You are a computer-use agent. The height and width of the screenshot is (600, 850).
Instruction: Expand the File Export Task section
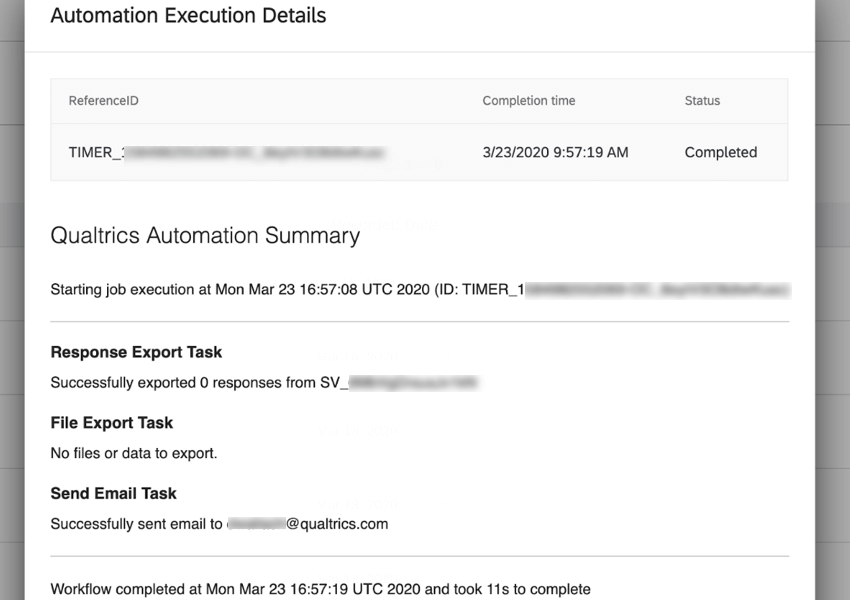(111, 422)
